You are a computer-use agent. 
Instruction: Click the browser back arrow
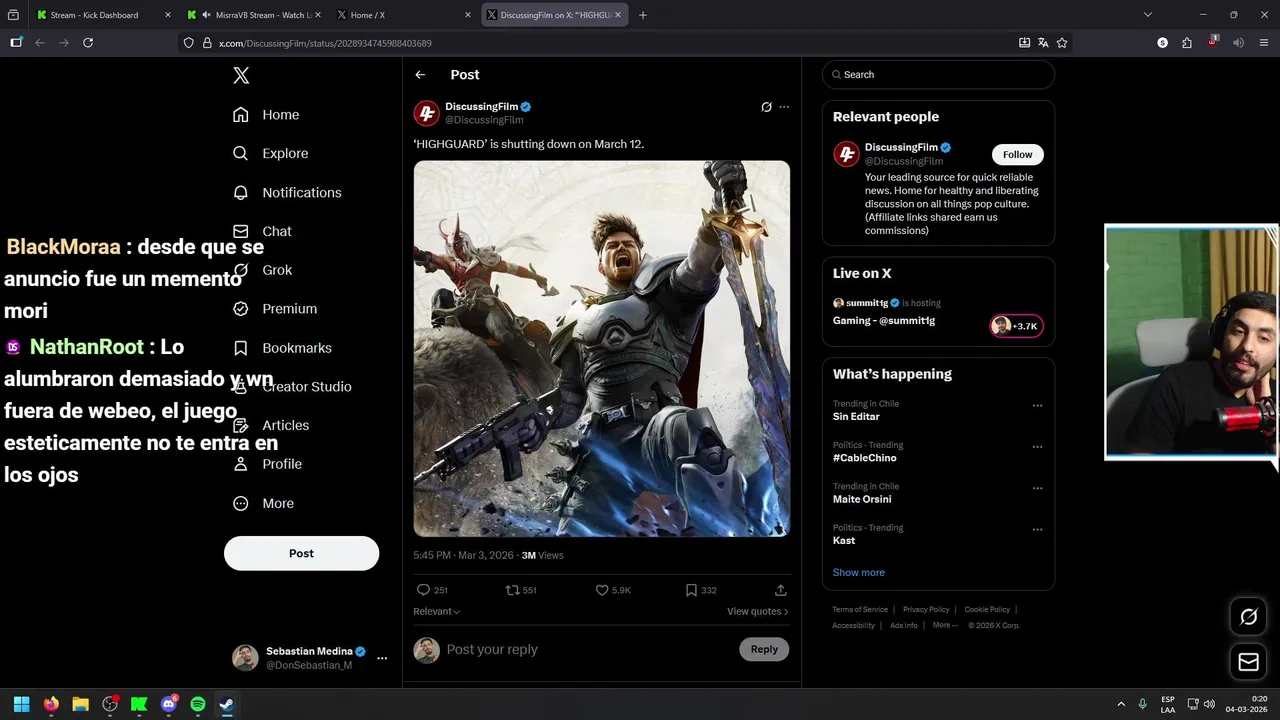click(40, 43)
